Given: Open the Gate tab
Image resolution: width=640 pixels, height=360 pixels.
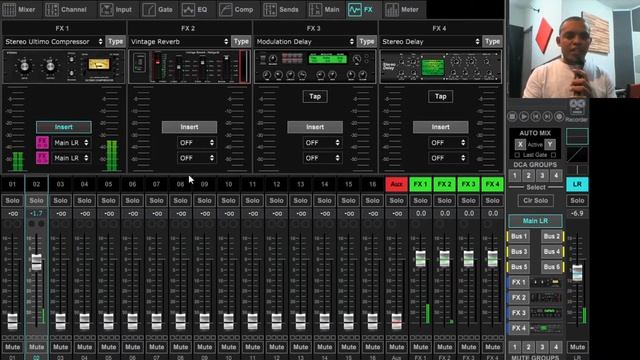Looking at the screenshot, I should point(158,9).
